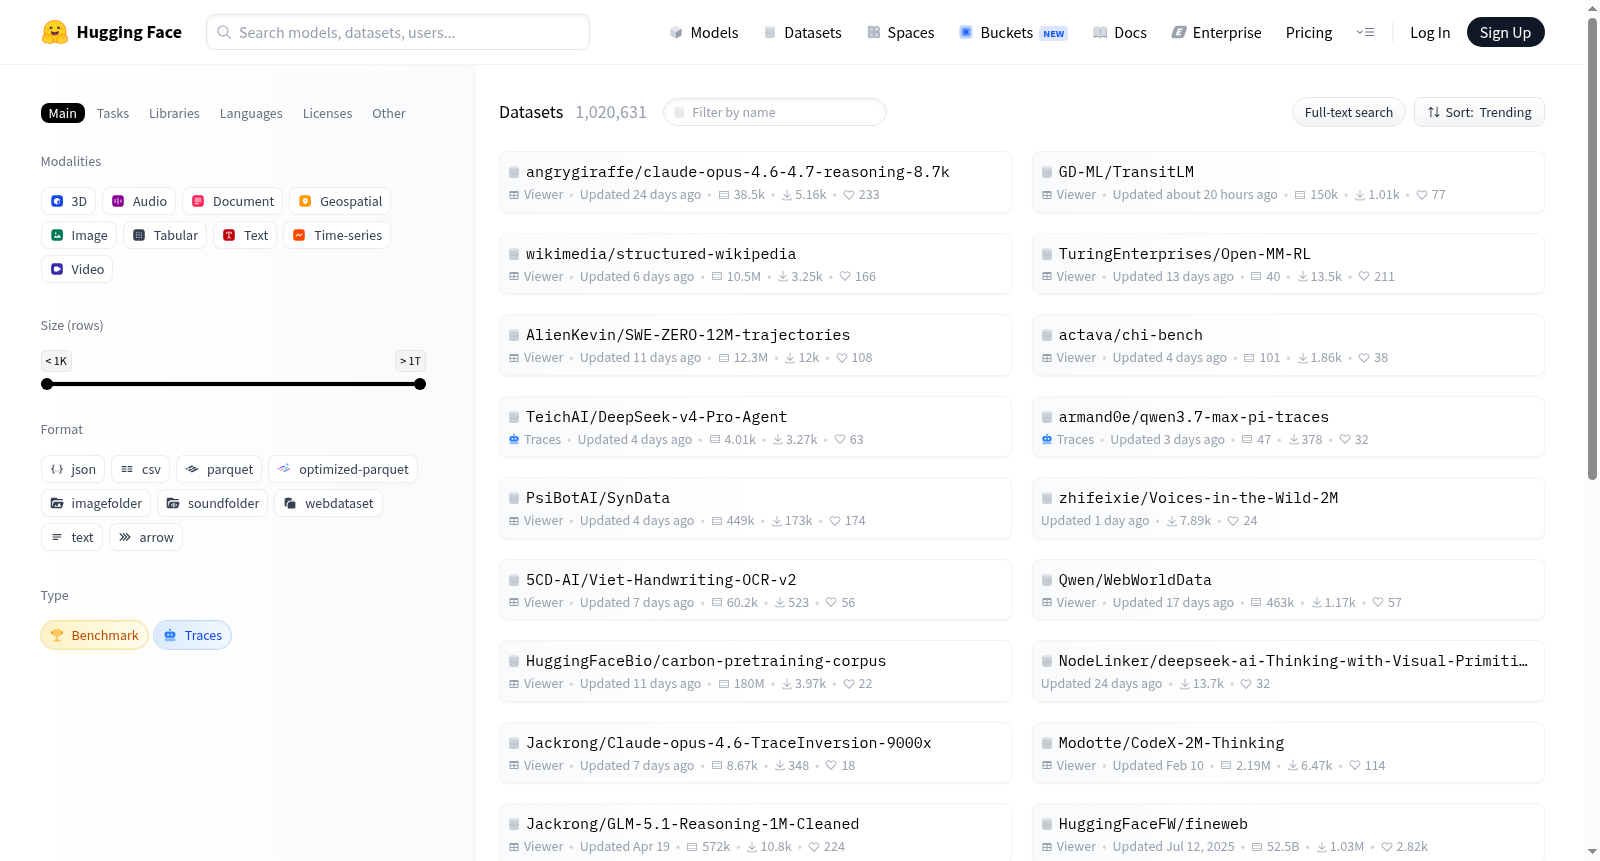Click the Time-series modality icon

coord(299,235)
